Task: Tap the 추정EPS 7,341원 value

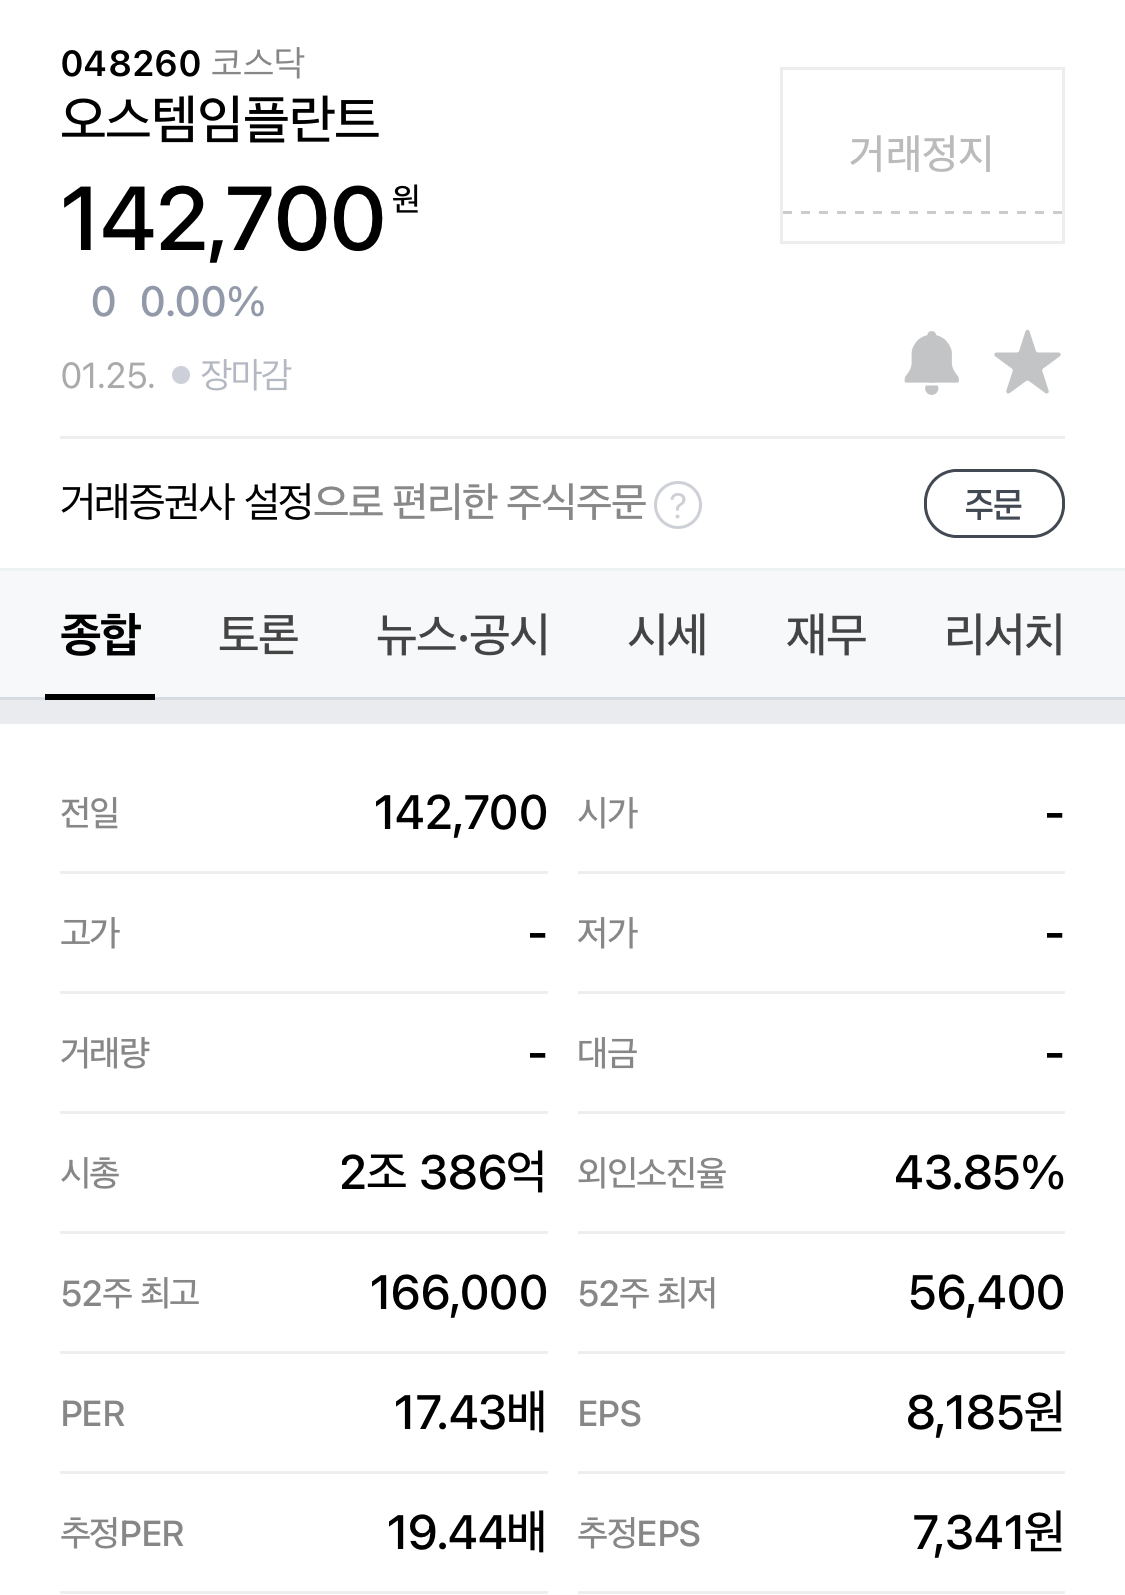Action: (x=987, y=1532)
